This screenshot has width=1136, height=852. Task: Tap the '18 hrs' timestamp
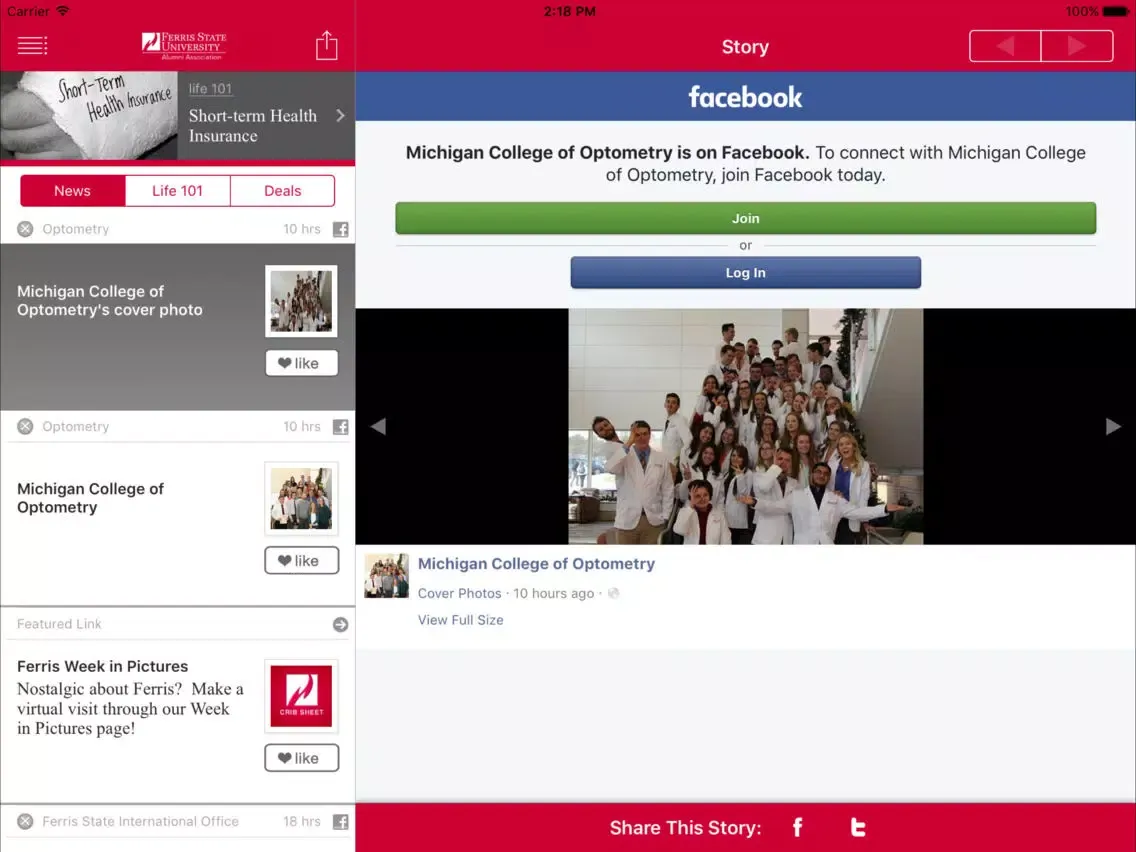click(302, 821)
